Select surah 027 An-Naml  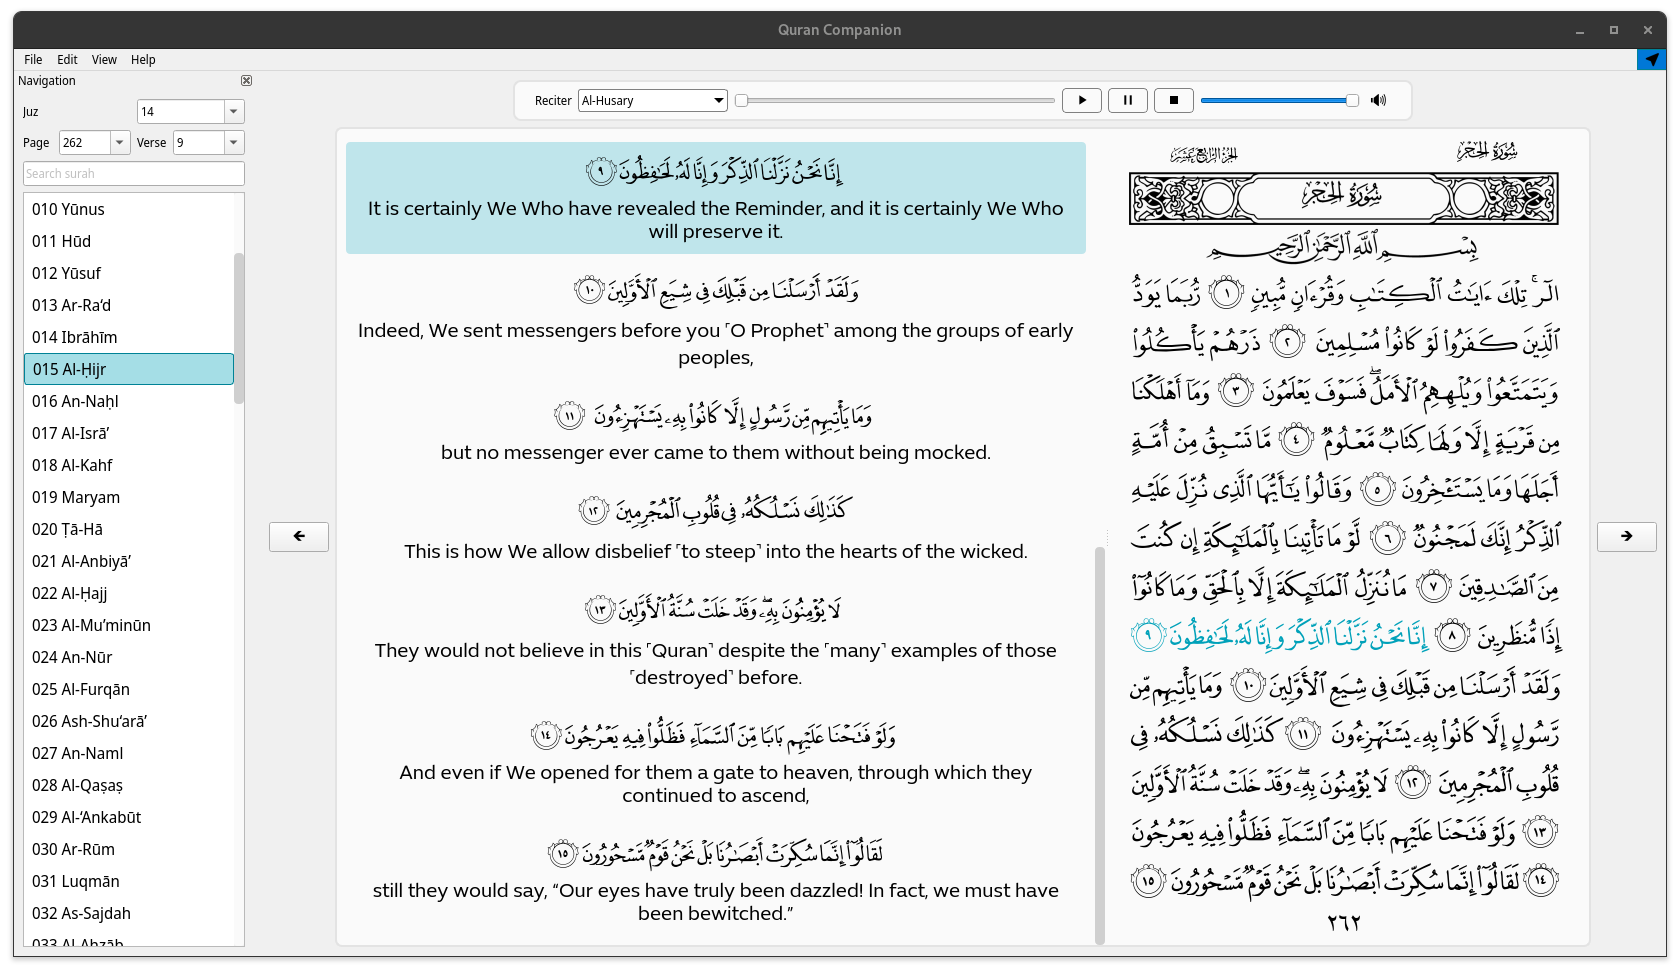(129, 753)
